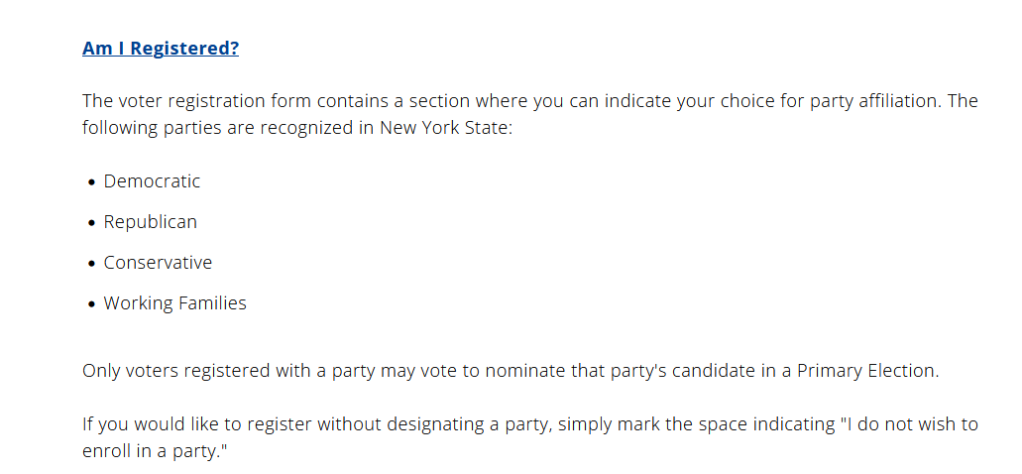Open the "Am I Registered?" link
1022x474 pixels.
pos(160,48)
